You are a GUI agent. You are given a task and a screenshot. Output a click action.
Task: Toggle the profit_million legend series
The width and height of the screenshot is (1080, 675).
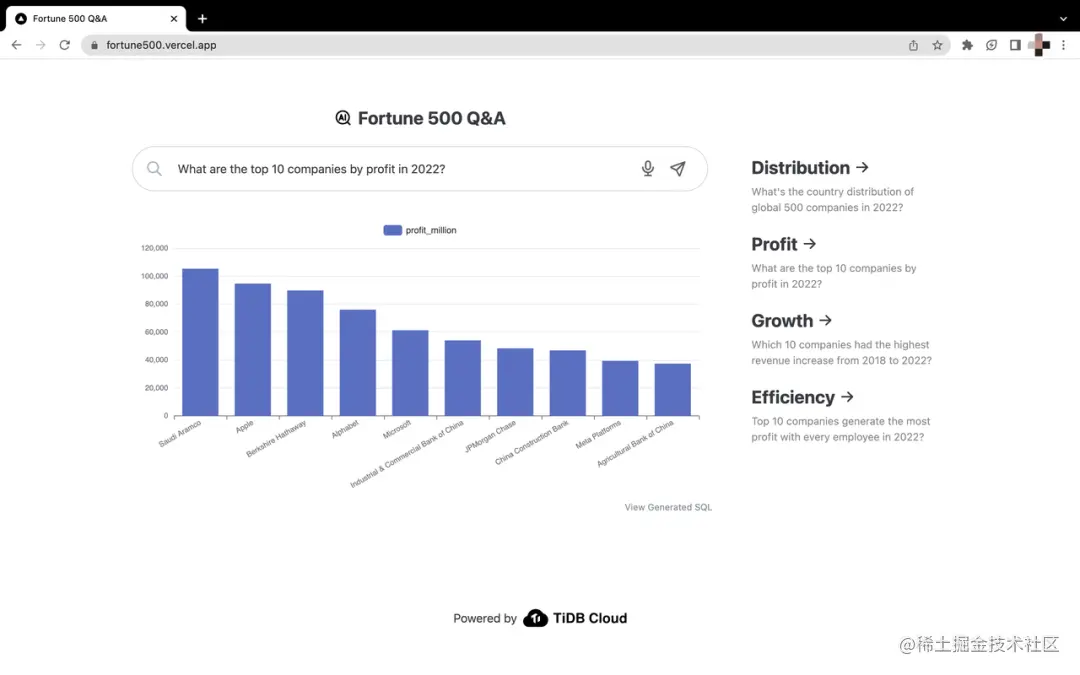419,230
